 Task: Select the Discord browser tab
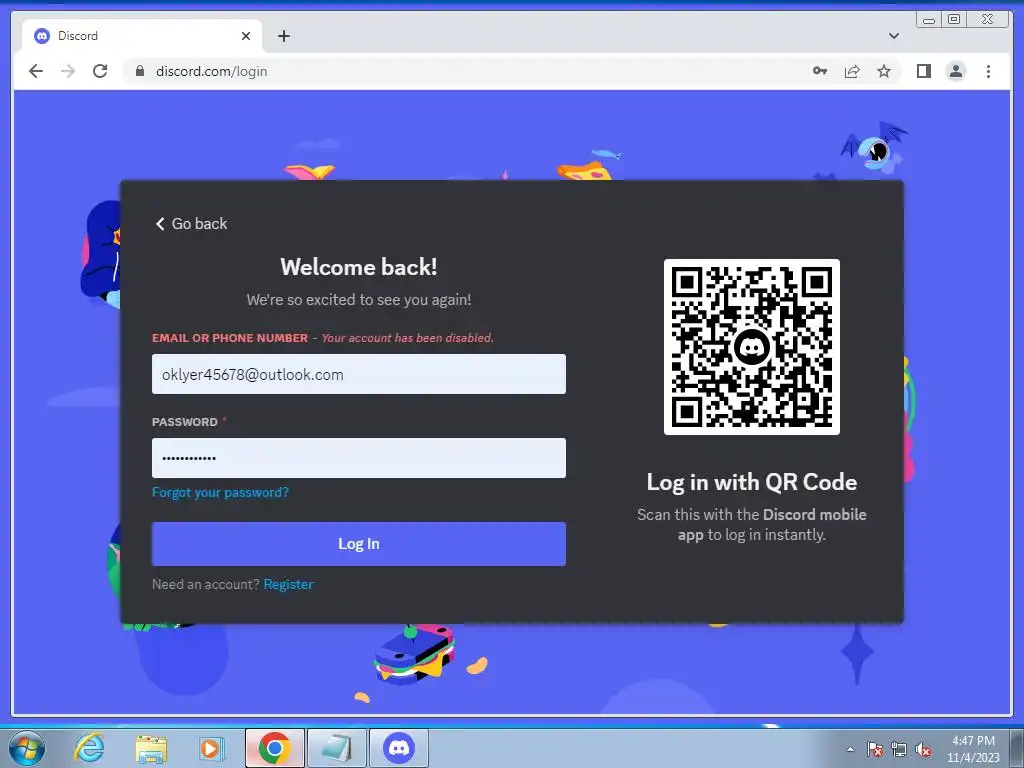point(142,36)
